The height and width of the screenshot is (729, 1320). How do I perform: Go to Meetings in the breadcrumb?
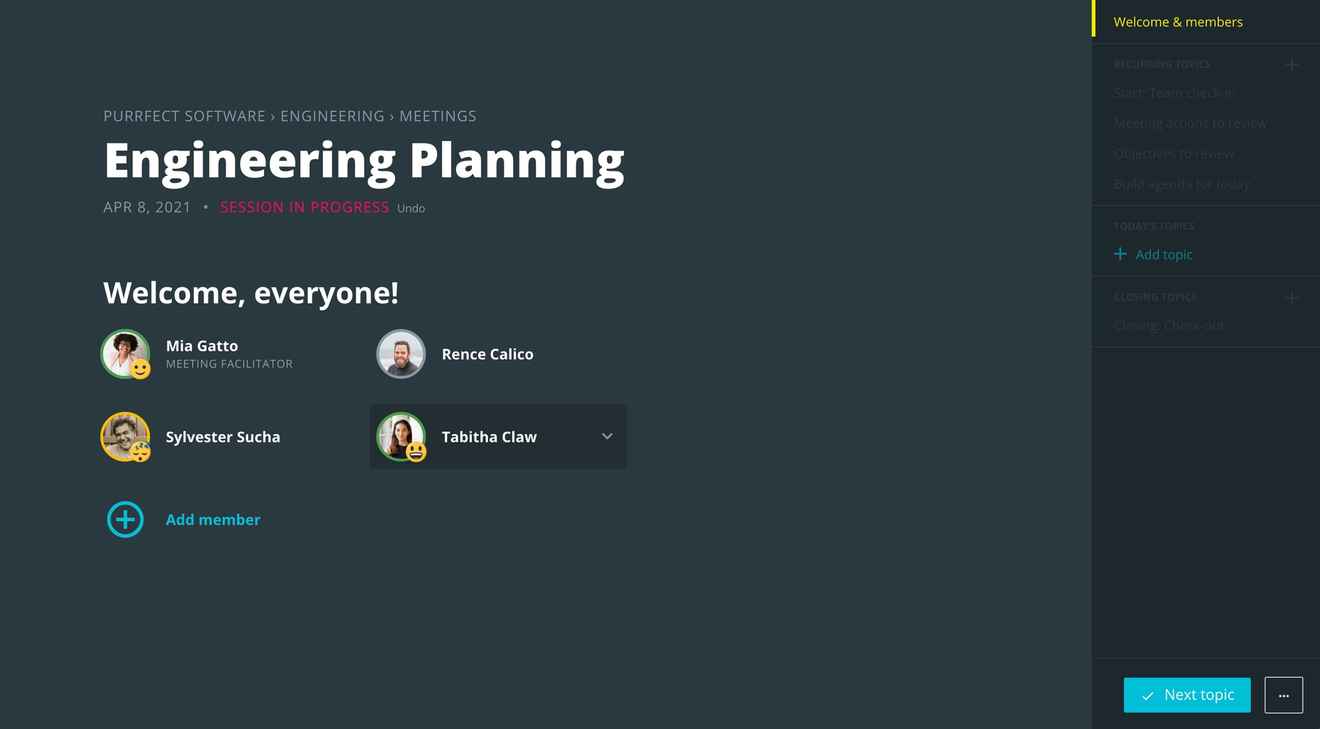pyautogui.click(x=438, y=116)
